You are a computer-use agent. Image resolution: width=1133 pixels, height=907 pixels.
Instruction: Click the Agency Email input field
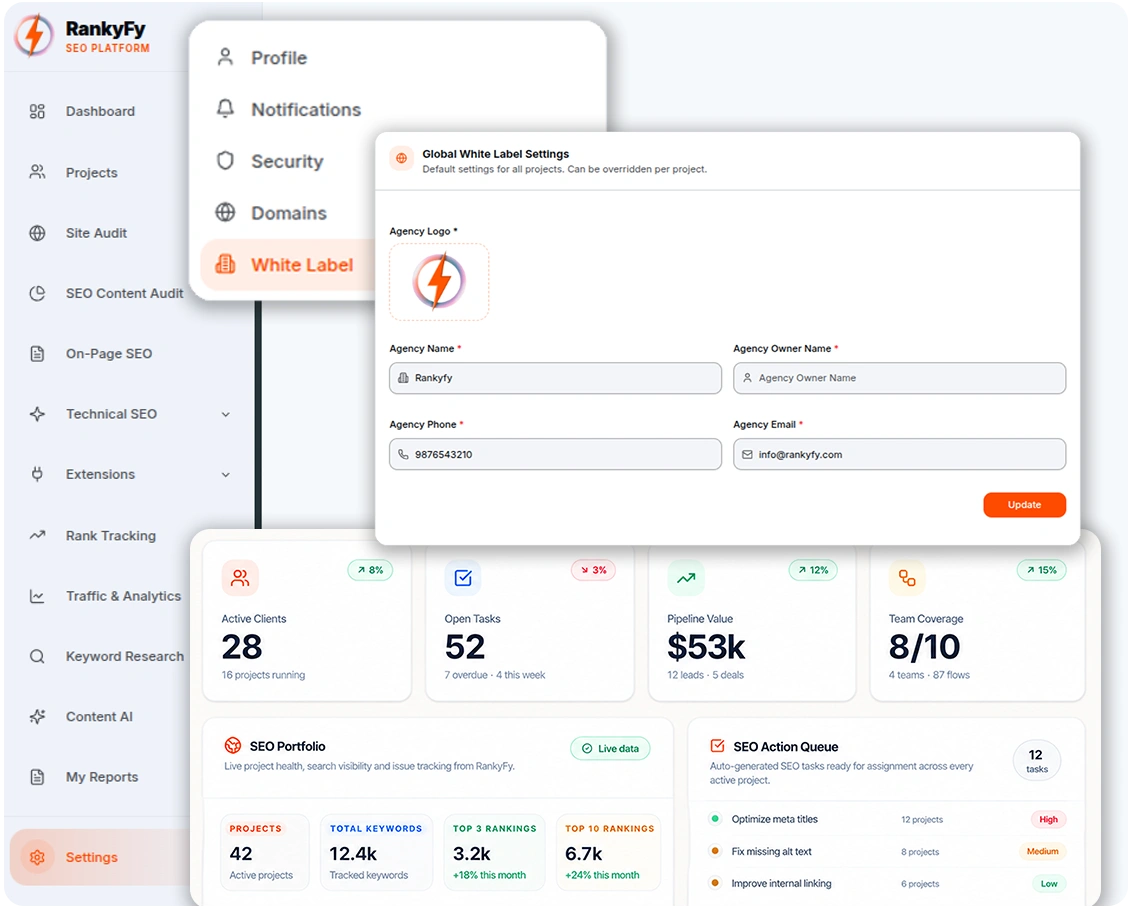(x=899, y=454)
